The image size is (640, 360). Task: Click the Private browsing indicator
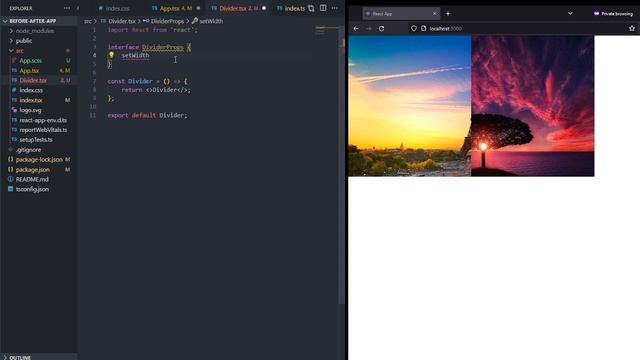point(613,13)
